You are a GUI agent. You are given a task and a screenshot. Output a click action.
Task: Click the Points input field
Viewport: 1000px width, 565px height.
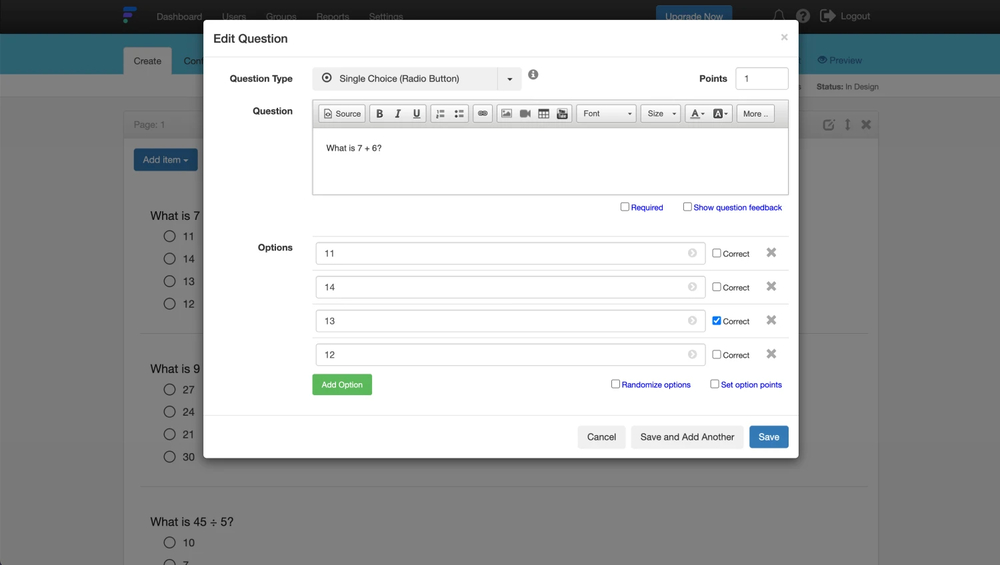(x=762, y=78)
